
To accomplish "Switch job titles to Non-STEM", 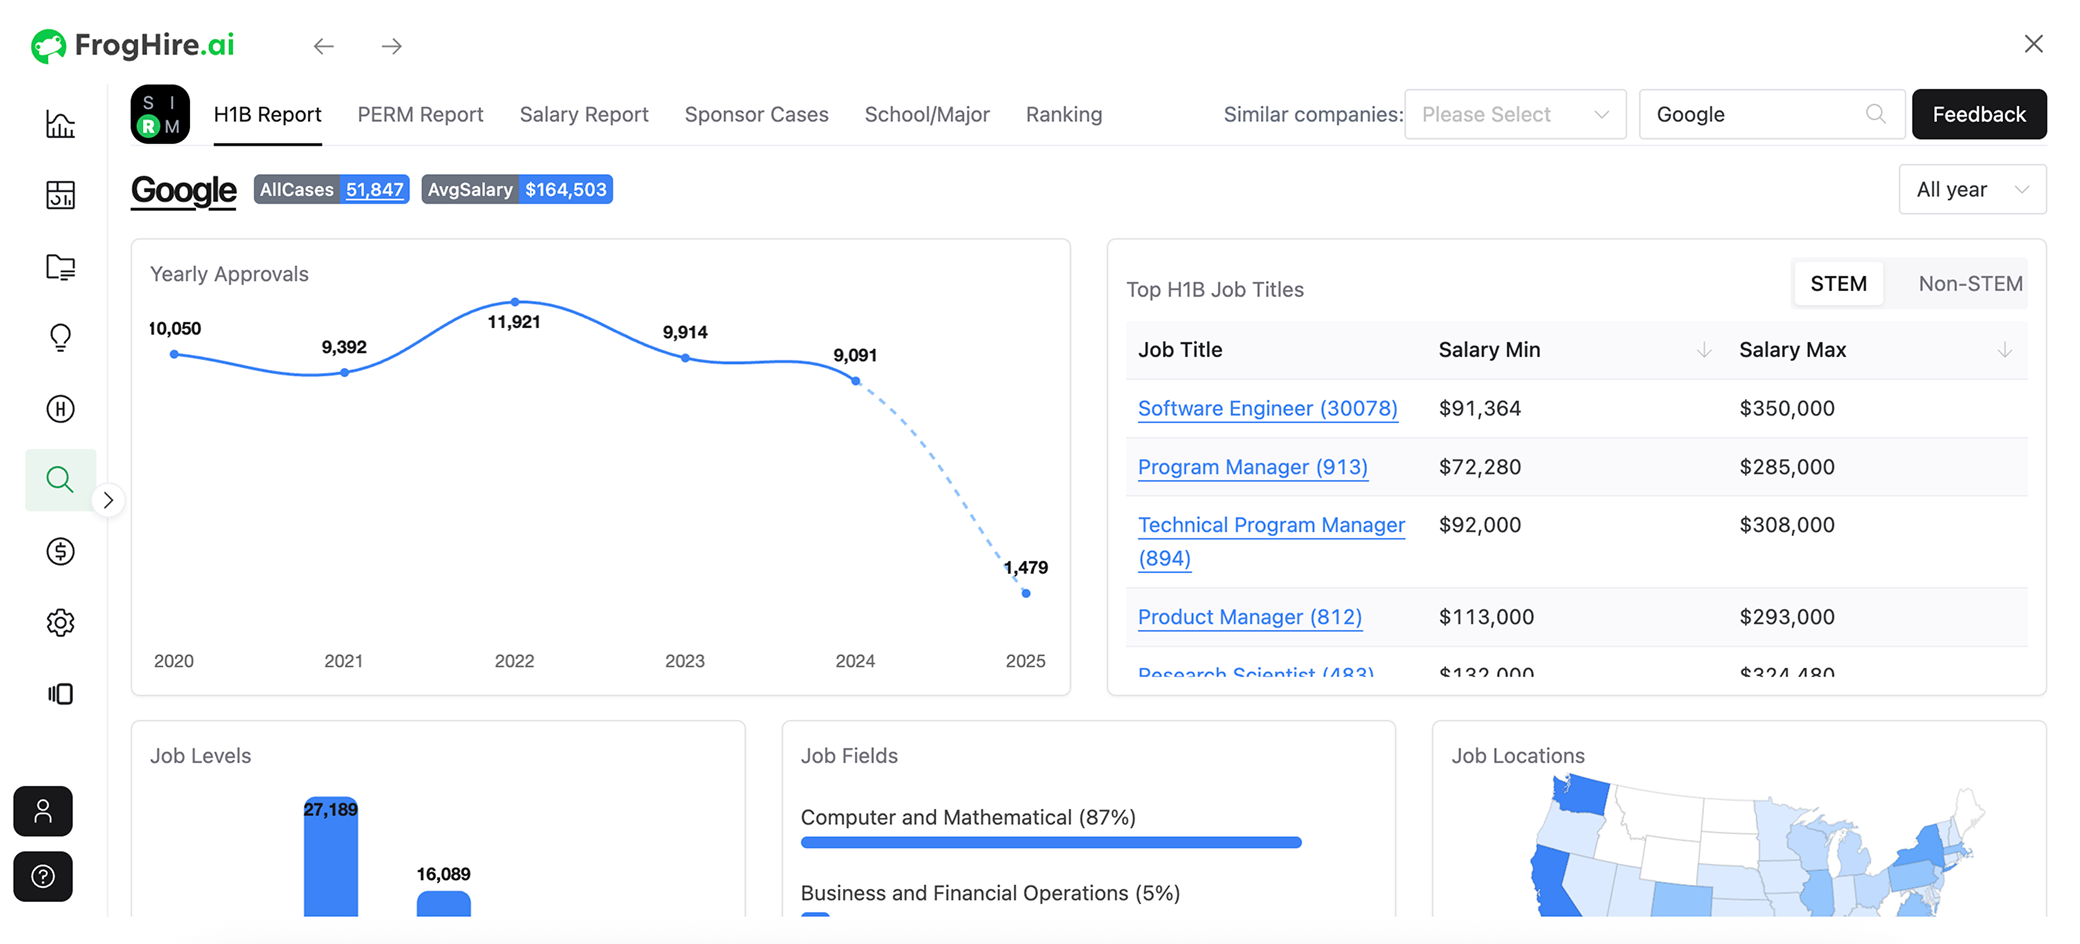I will 1969,284.
